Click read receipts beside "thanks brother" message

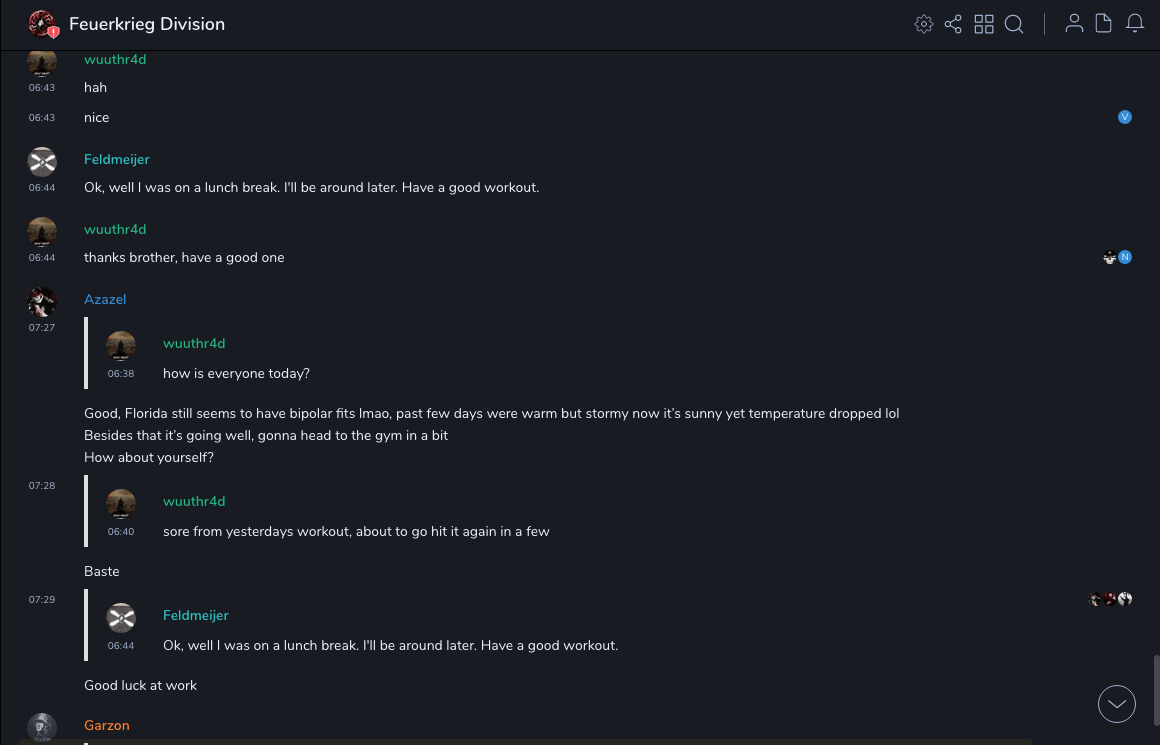coord(1117,257)
